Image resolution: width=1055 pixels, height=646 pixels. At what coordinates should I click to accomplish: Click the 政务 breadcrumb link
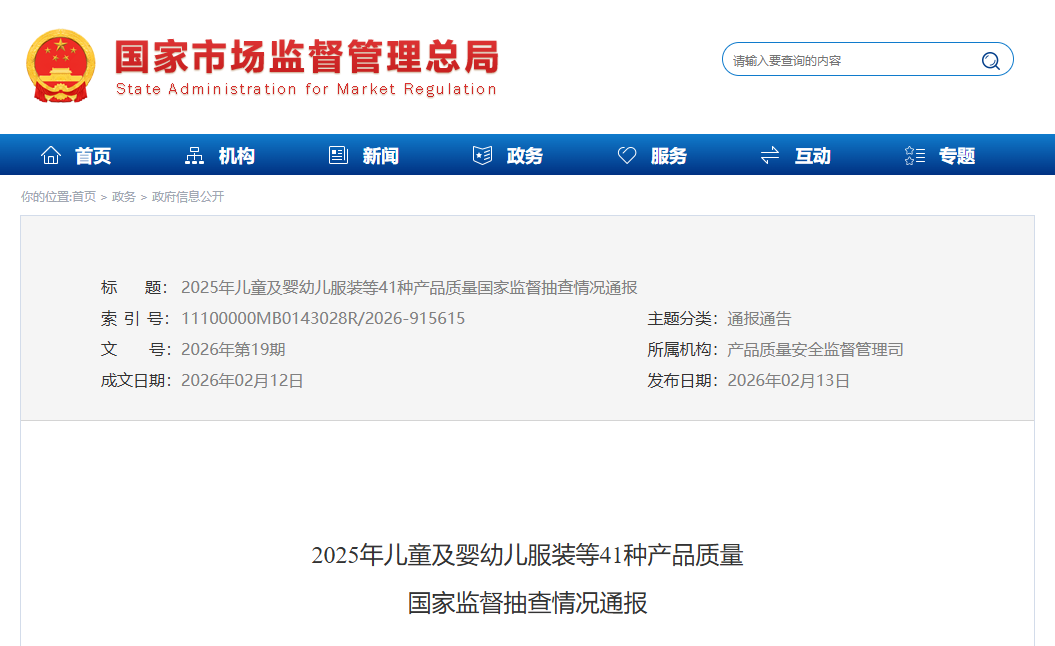(x=121, y=197)
